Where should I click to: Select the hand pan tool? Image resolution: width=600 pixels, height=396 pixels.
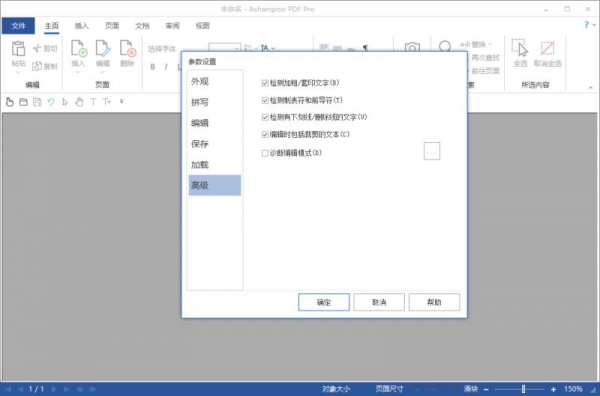tap(79, 102)
